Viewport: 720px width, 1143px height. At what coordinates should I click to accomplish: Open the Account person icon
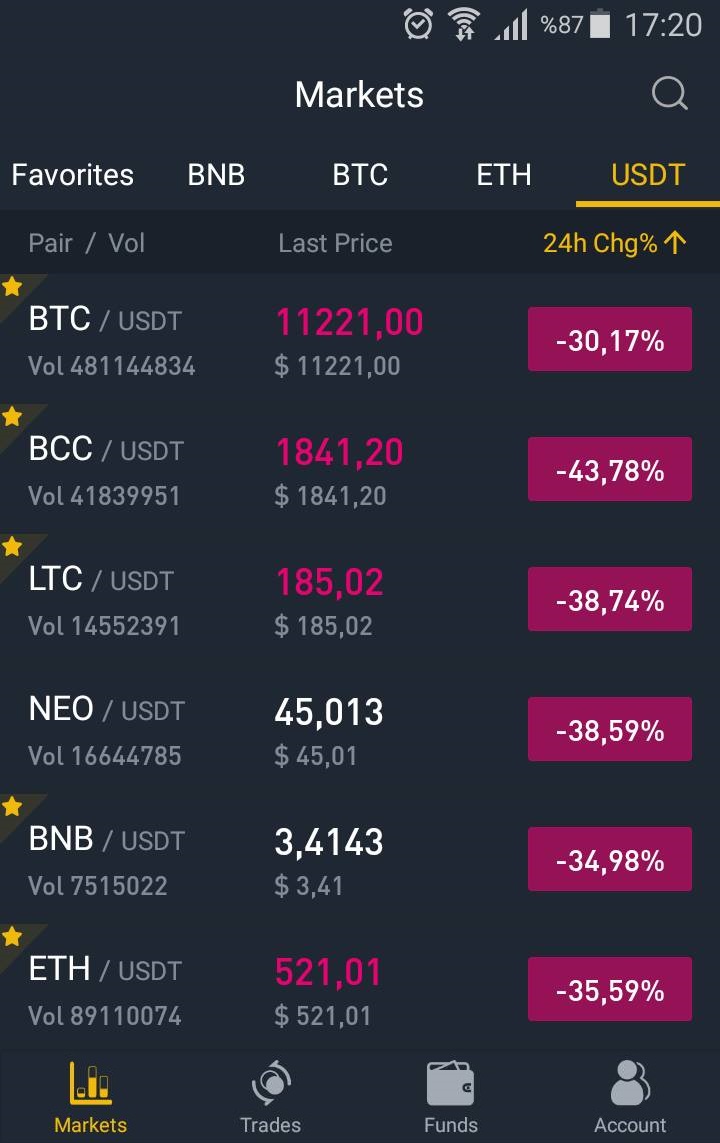tap(630, 1082)
